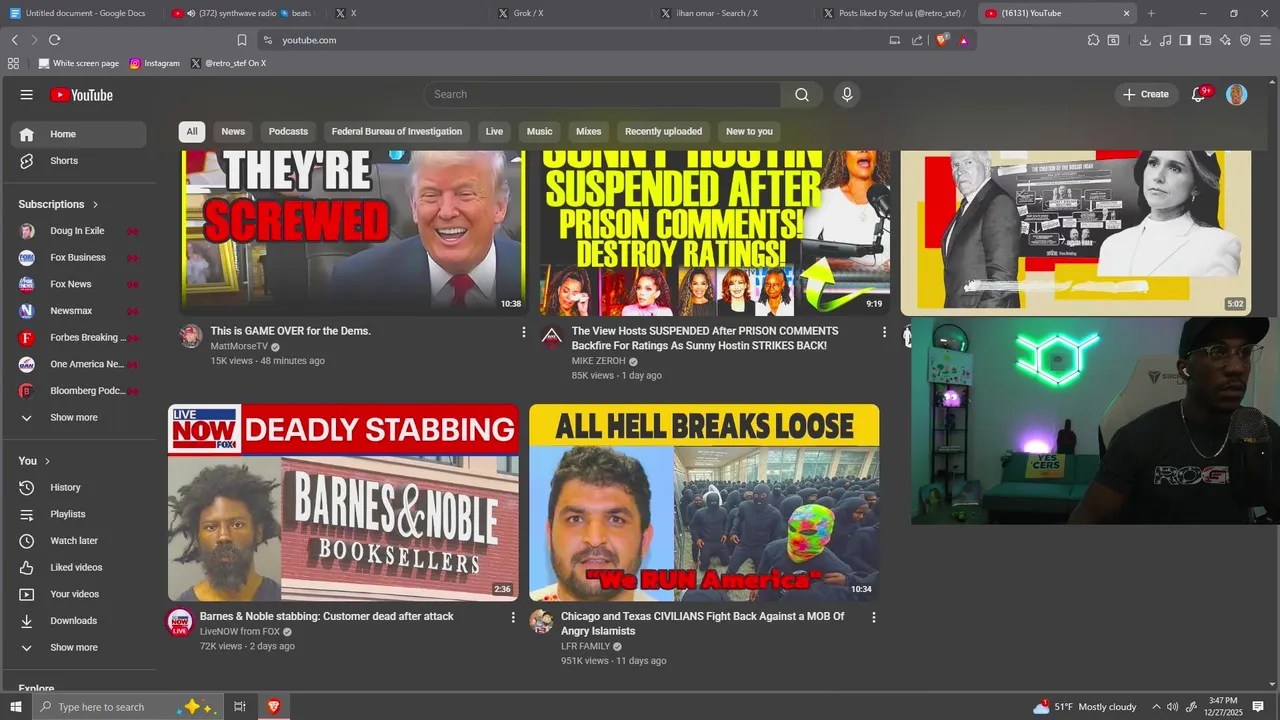Image resolution: width=1280 pixels, height=720 pixels.
Task: Open Forbes Breaking subscription
Action: [x=78, y=337]
